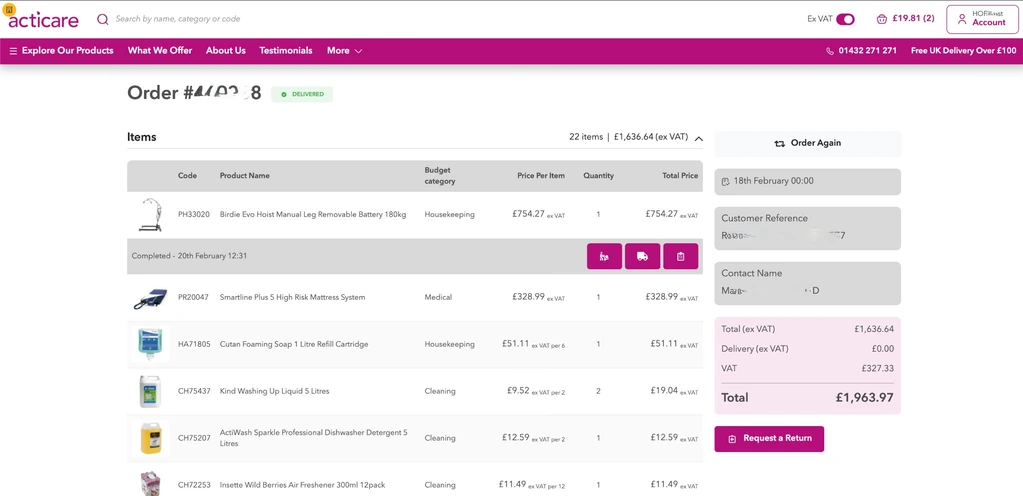The width and height of the screenshot is (1023, 496).
Task: Click the Contact Name box
Action: pyautogui.click(x=808, y=283)
